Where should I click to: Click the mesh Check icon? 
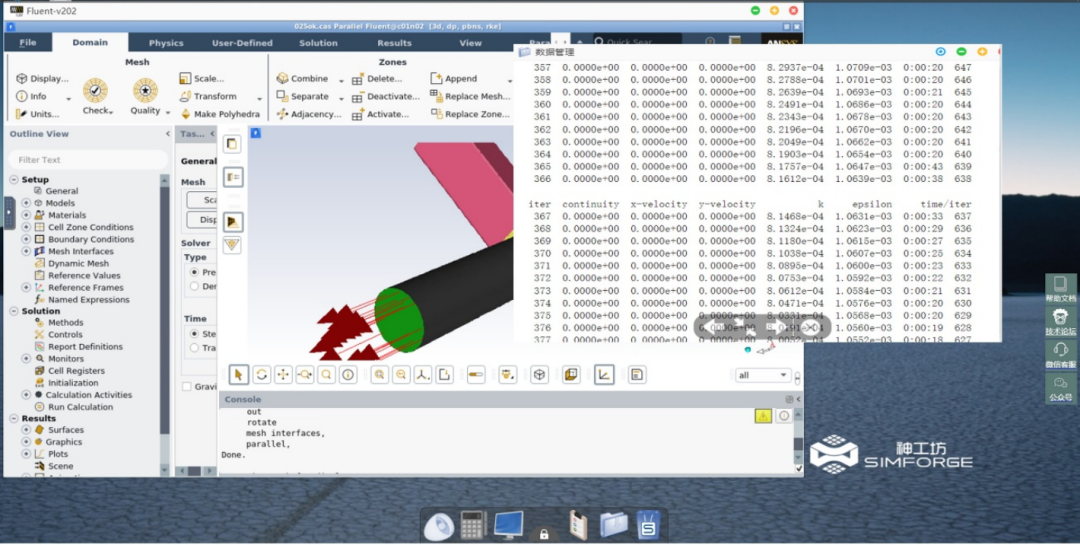pos(95,91)
